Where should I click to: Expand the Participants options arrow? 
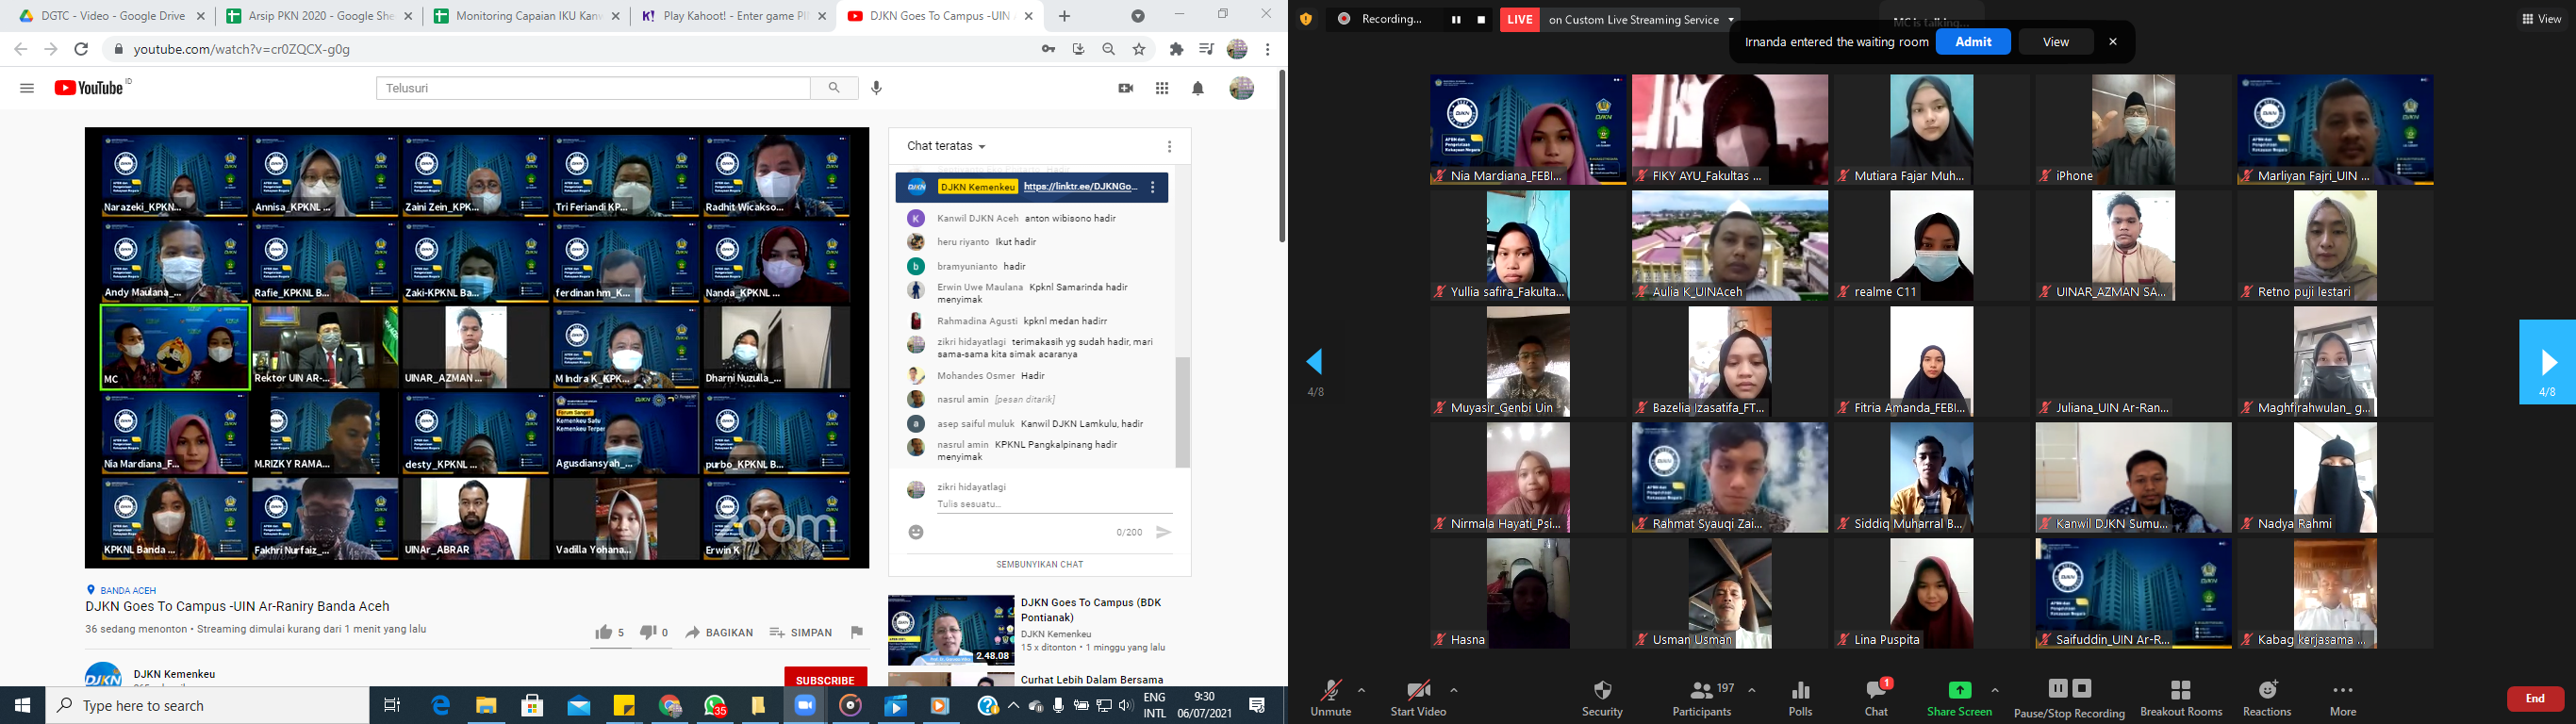click(x=1752, y=690)
